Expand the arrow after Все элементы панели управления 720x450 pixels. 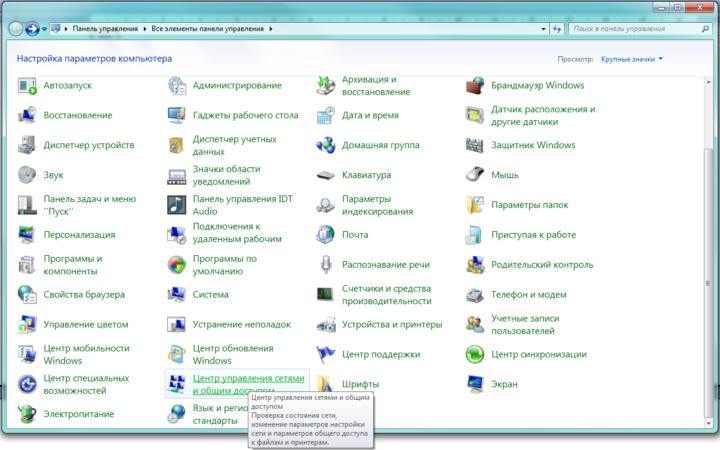[x=271, y=29]
